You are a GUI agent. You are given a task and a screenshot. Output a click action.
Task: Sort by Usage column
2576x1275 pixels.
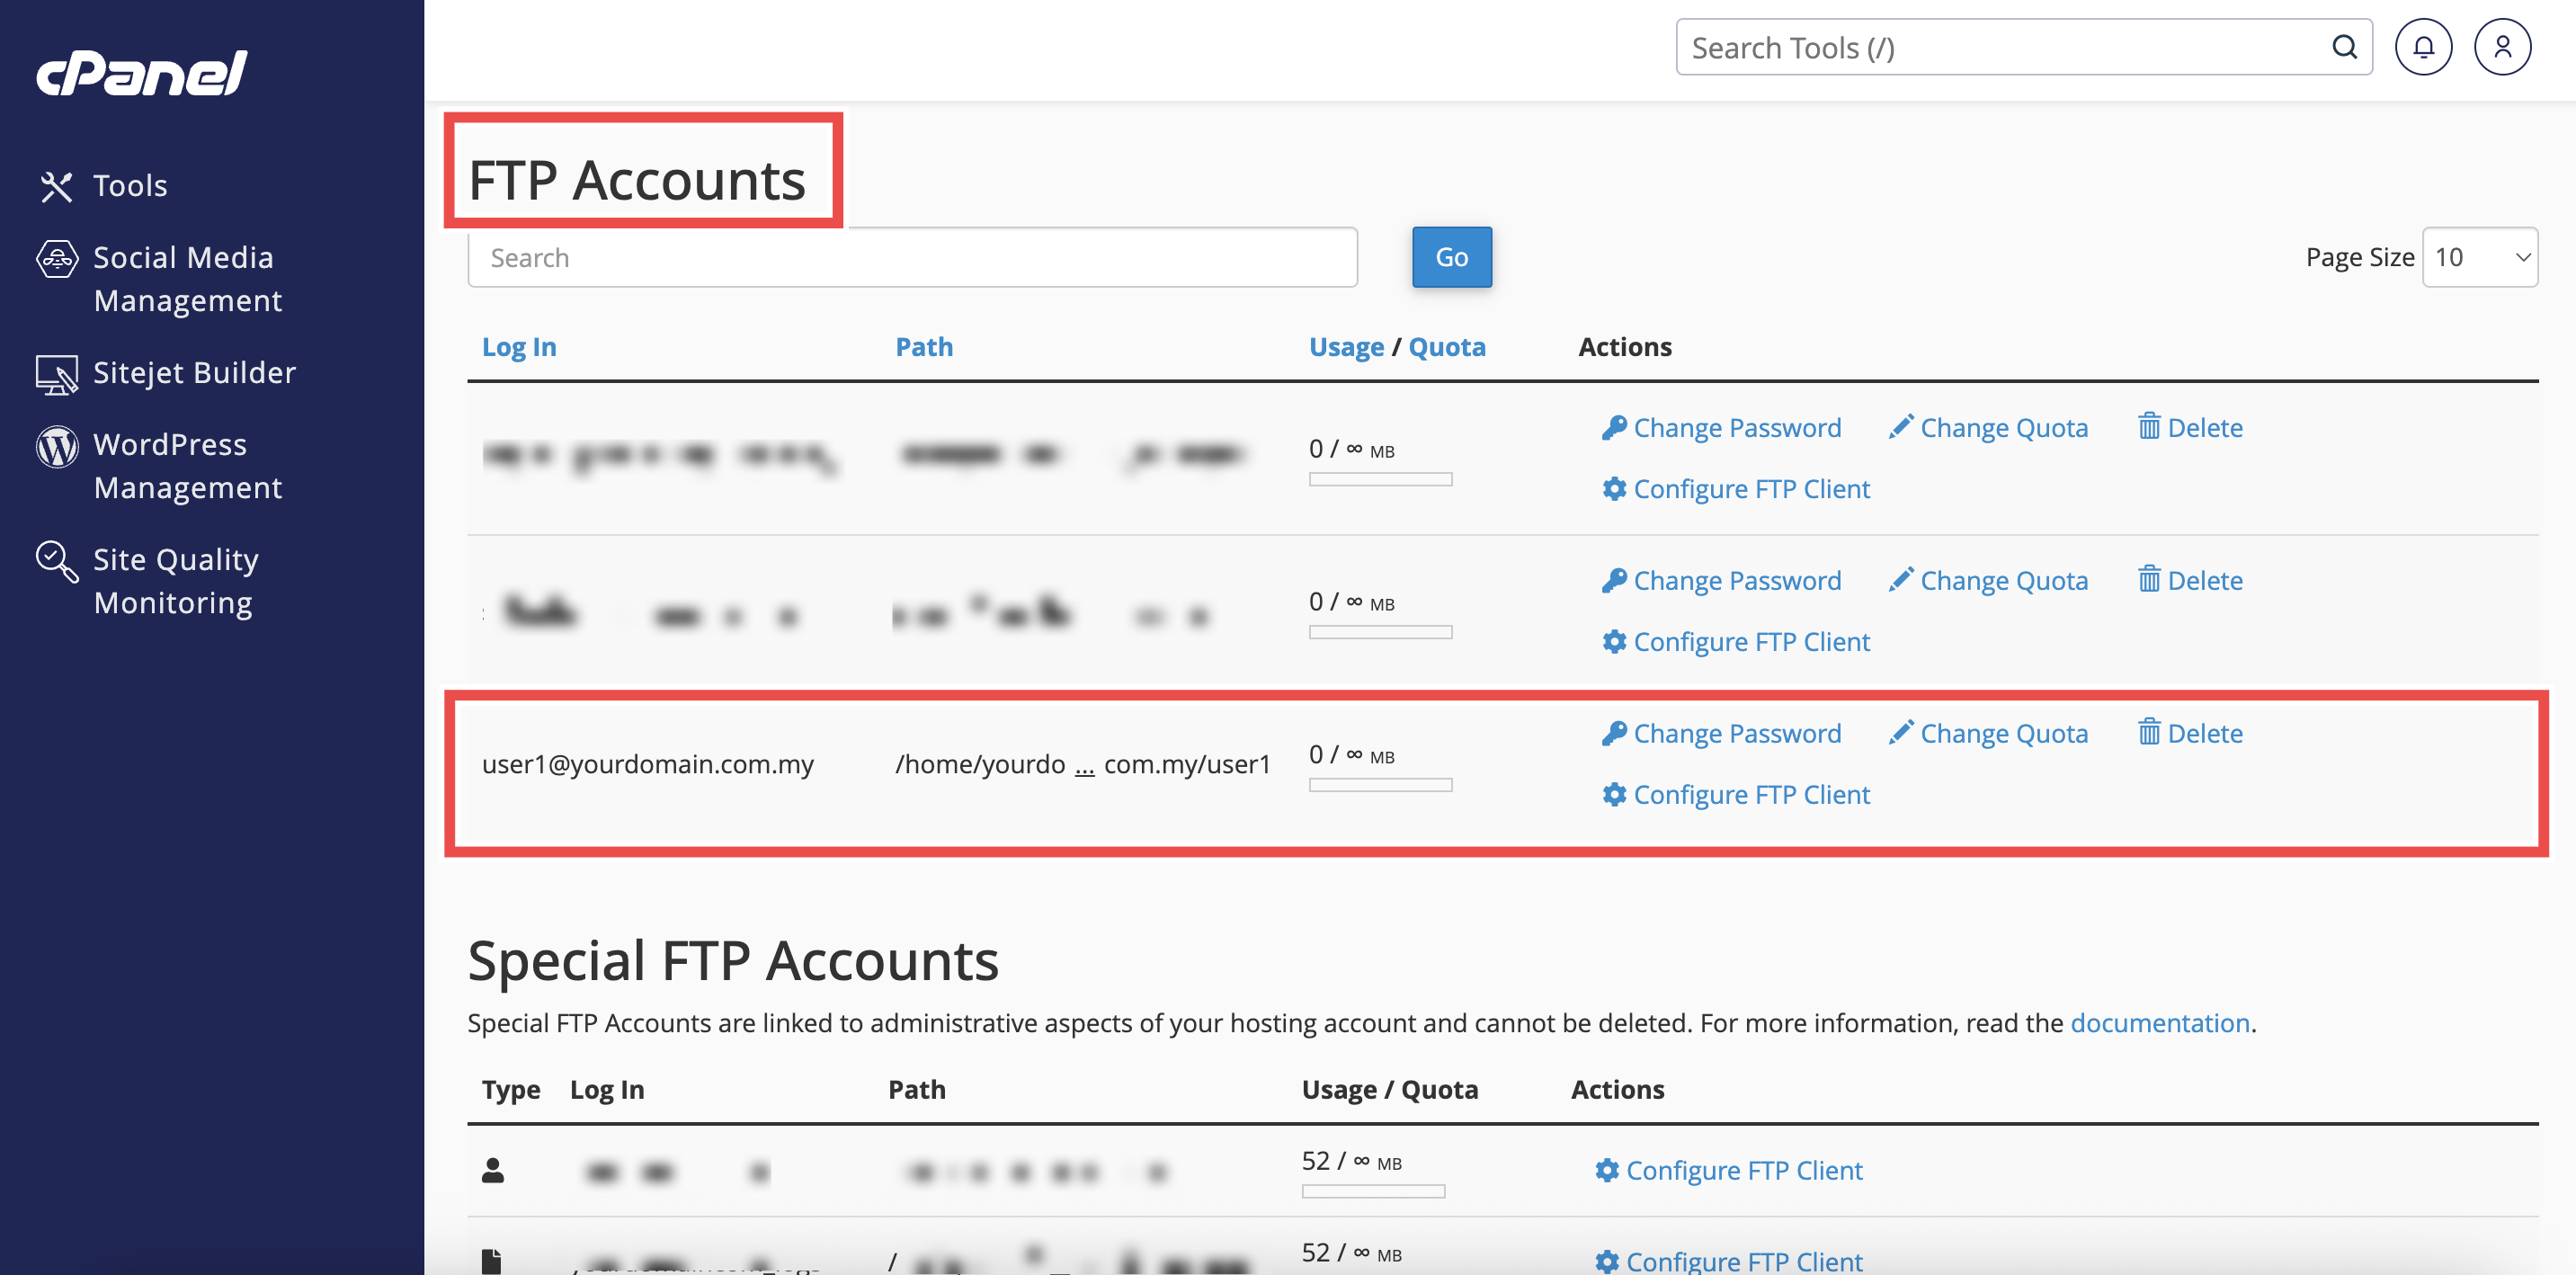pyautogui.click(x=1346, y=347)
